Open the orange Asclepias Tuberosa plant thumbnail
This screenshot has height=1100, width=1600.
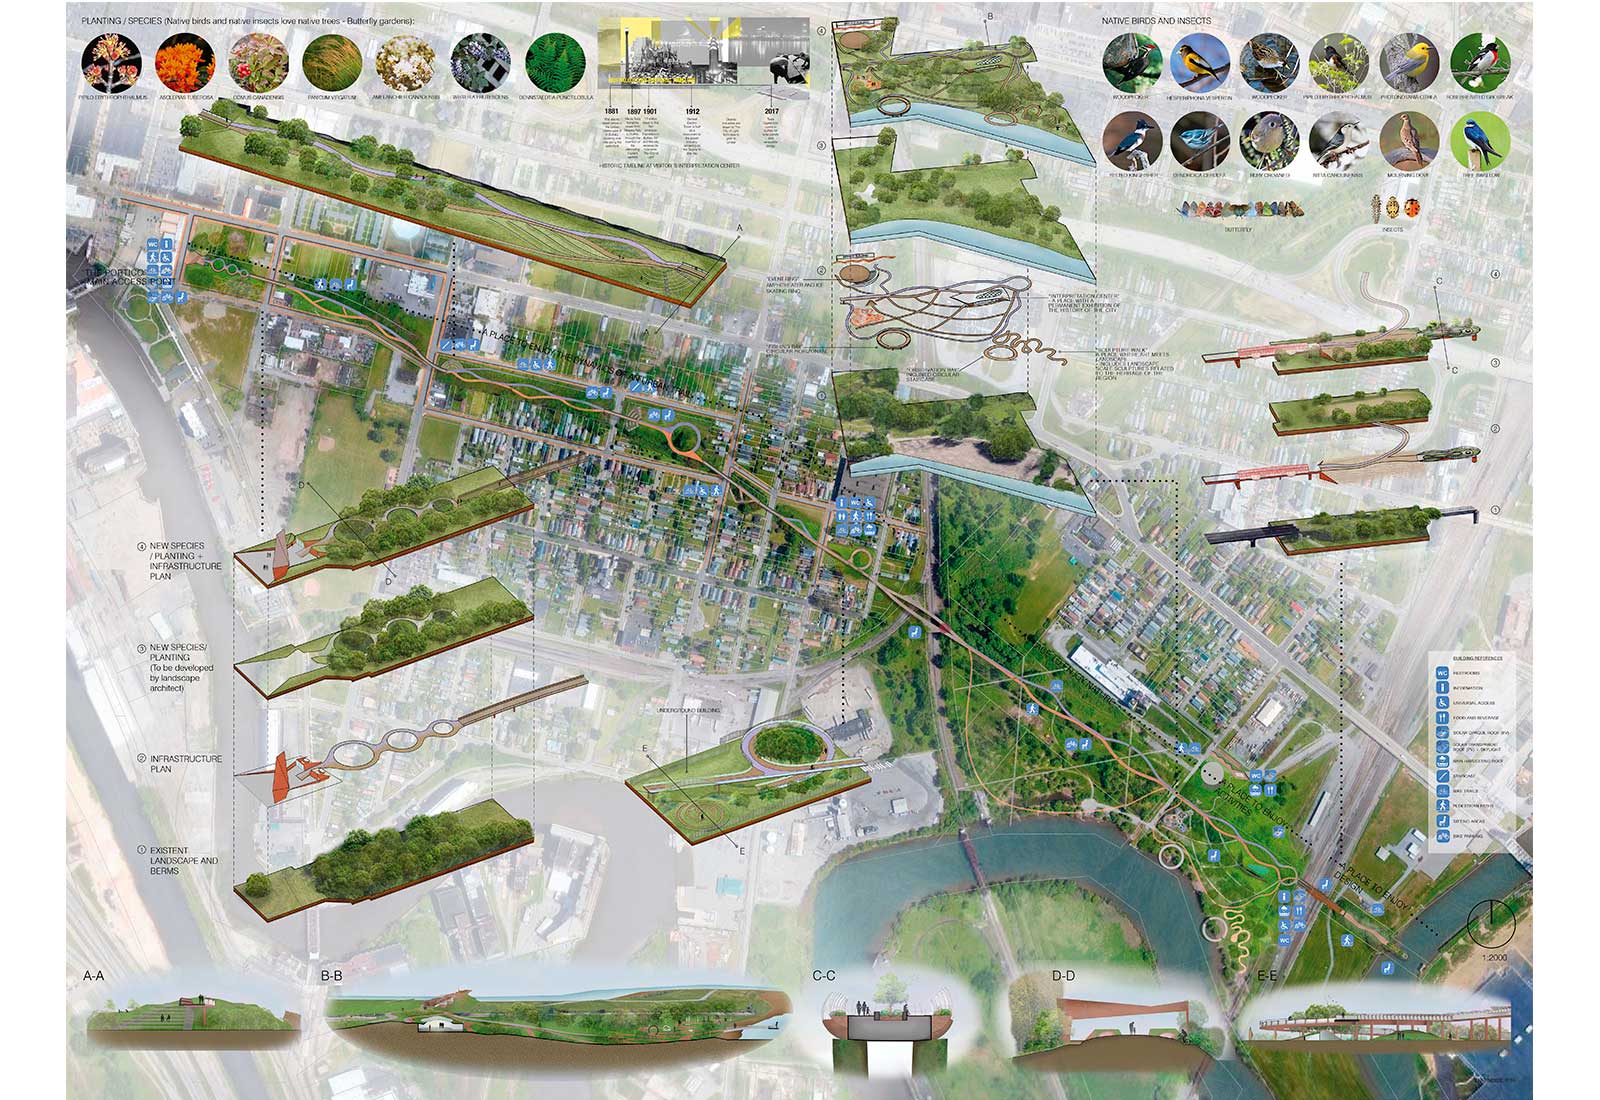[x=185, y=62]
